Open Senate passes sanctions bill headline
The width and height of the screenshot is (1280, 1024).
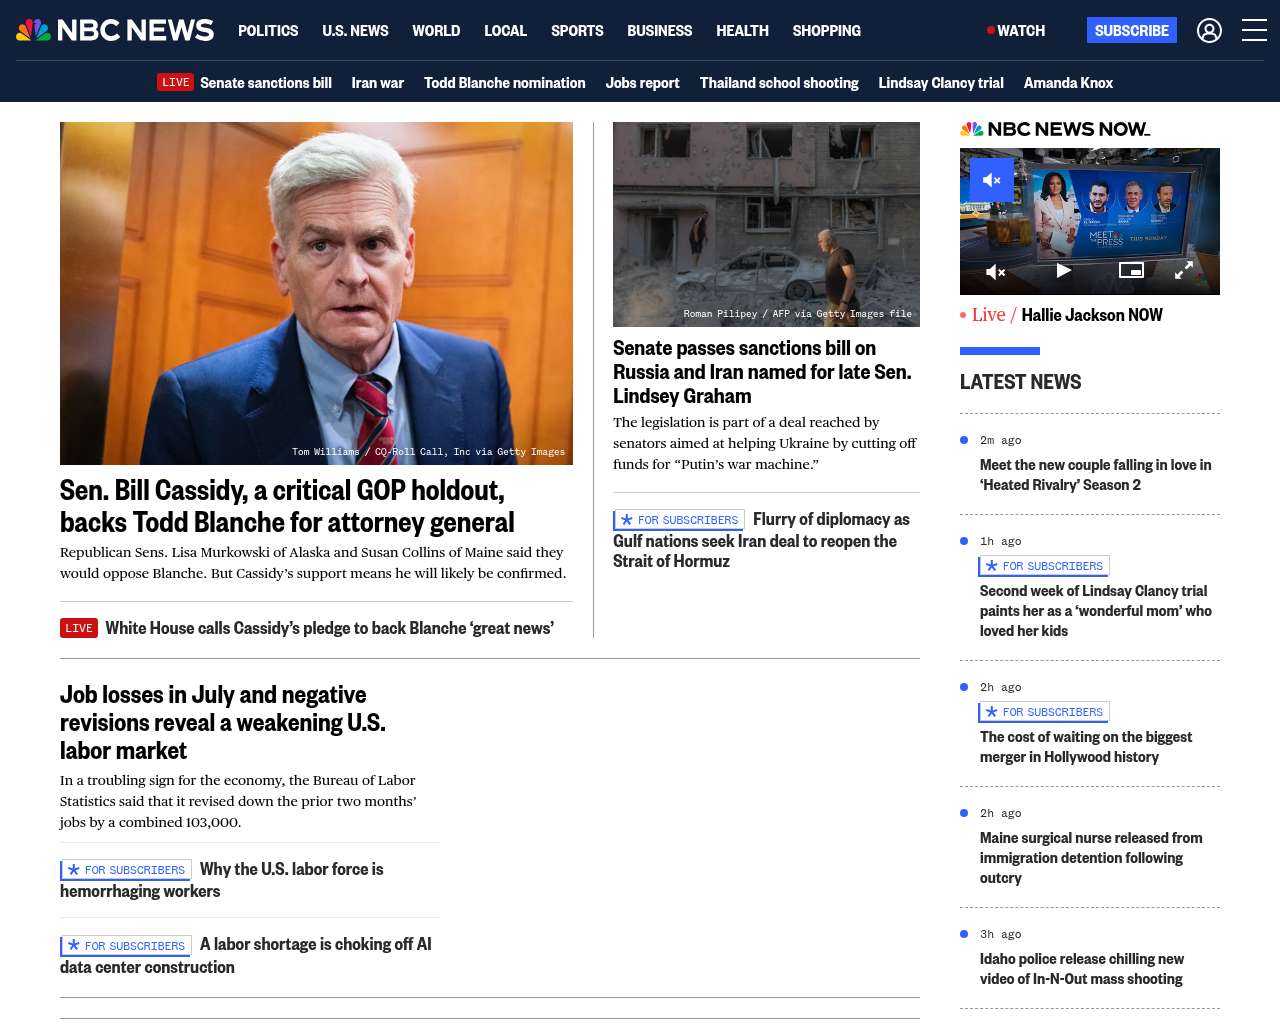pos(762,372)
